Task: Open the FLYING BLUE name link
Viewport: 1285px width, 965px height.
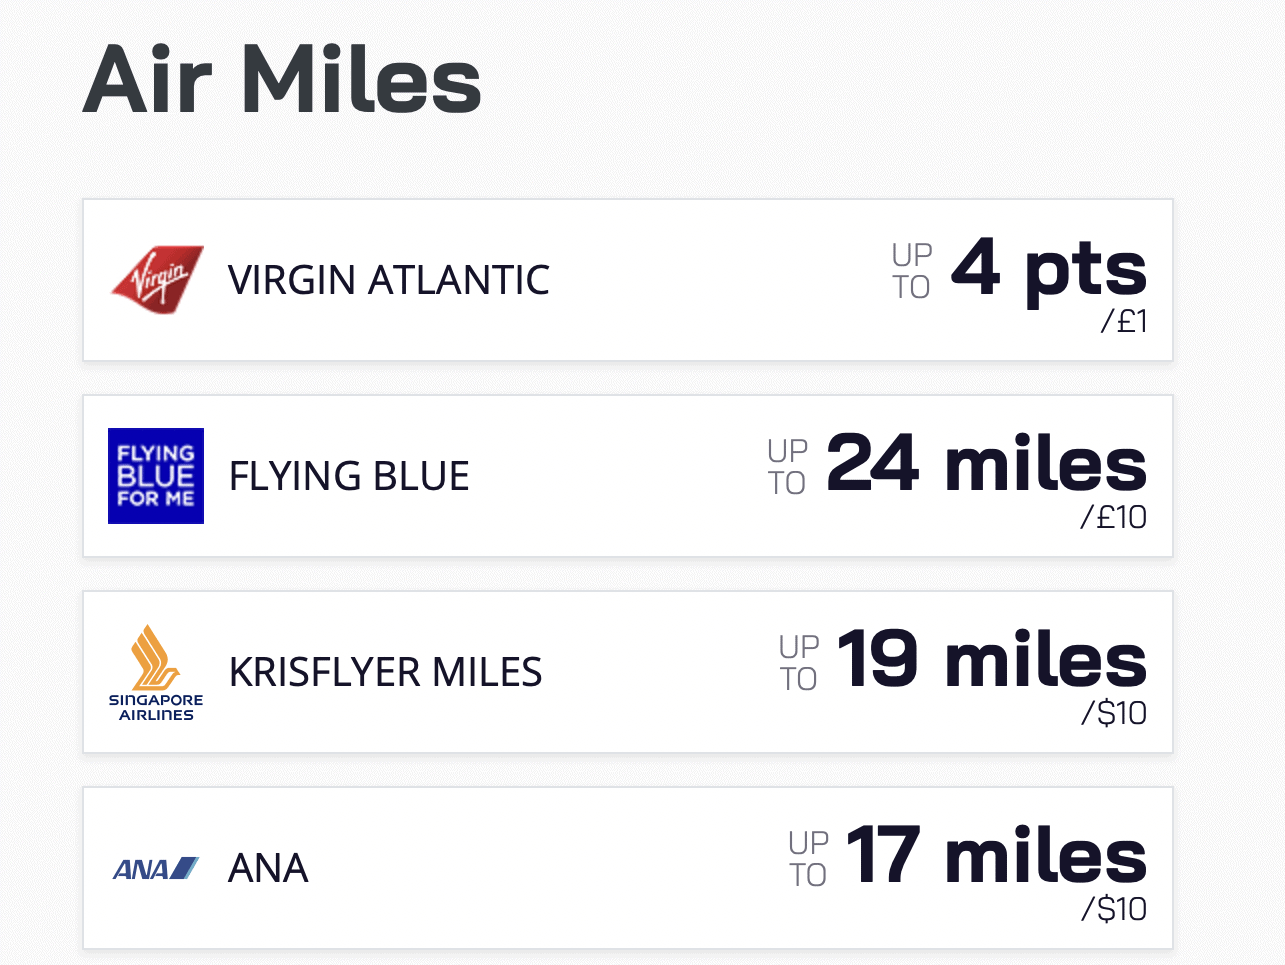Action: point(349,476)
